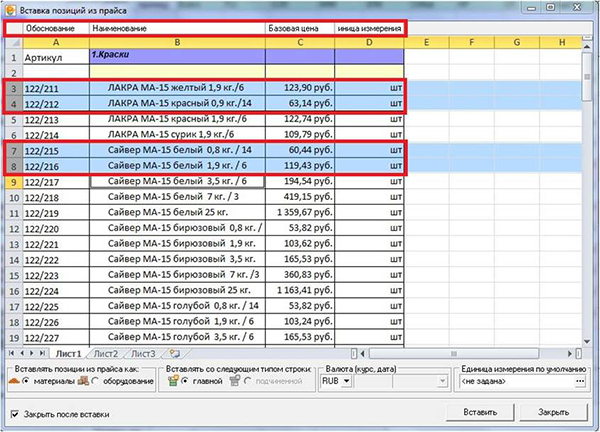The width and height of the screenshot is (600, 432).
Task: Select column E header
Action: [x=426, y=42]
